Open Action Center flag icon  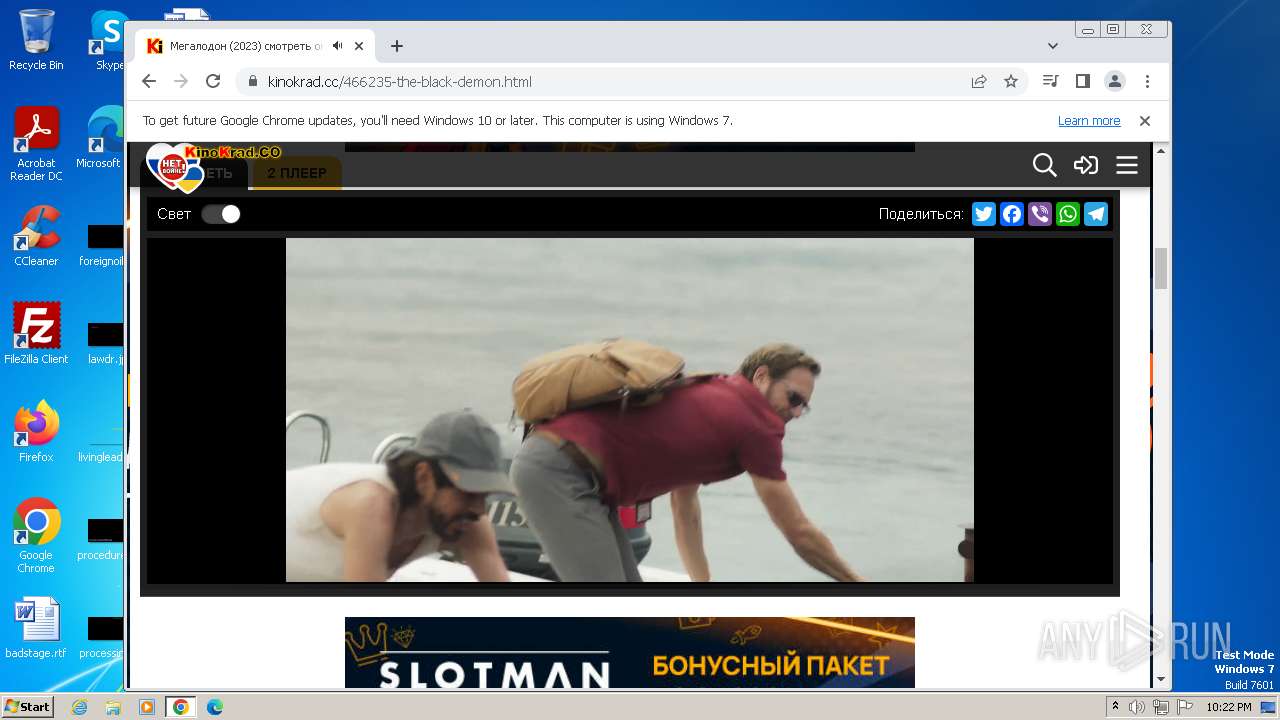[x=1185, y=707]
